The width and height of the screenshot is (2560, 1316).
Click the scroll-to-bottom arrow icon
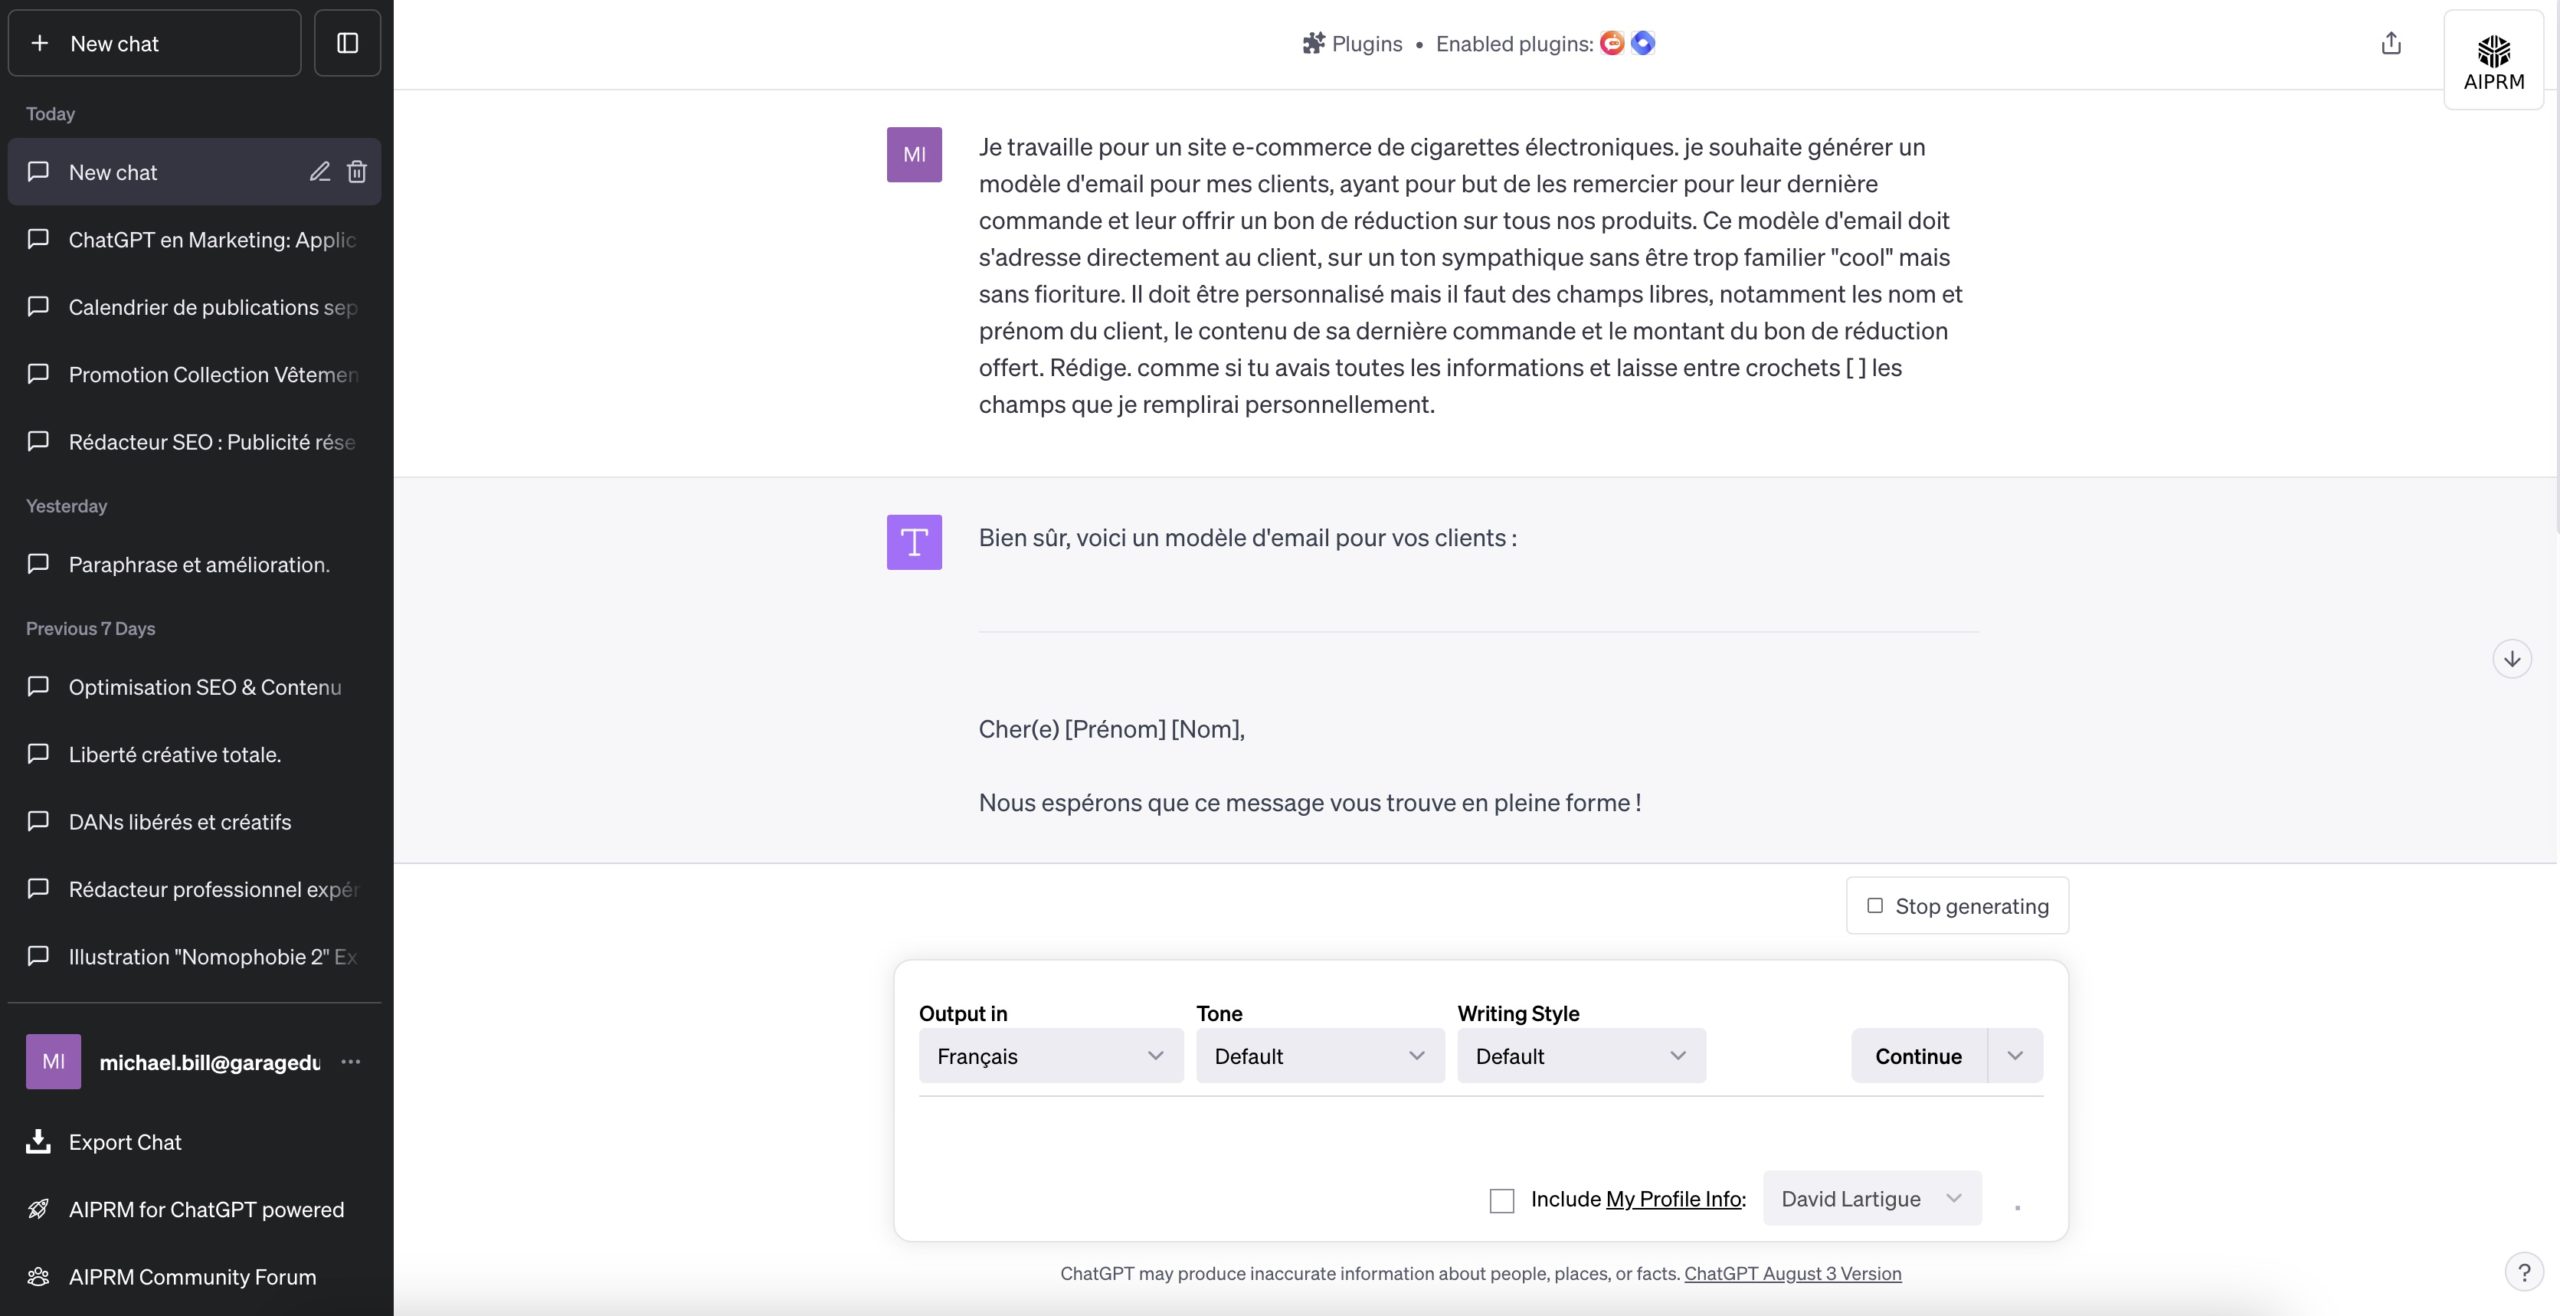point(2511,659)
